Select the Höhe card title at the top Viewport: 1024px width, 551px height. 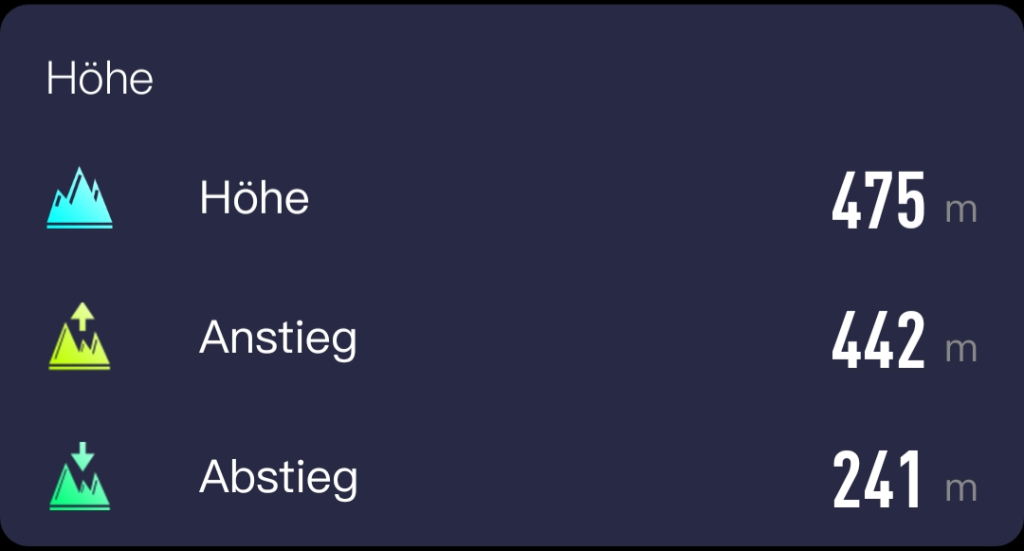tap(100, 78)
